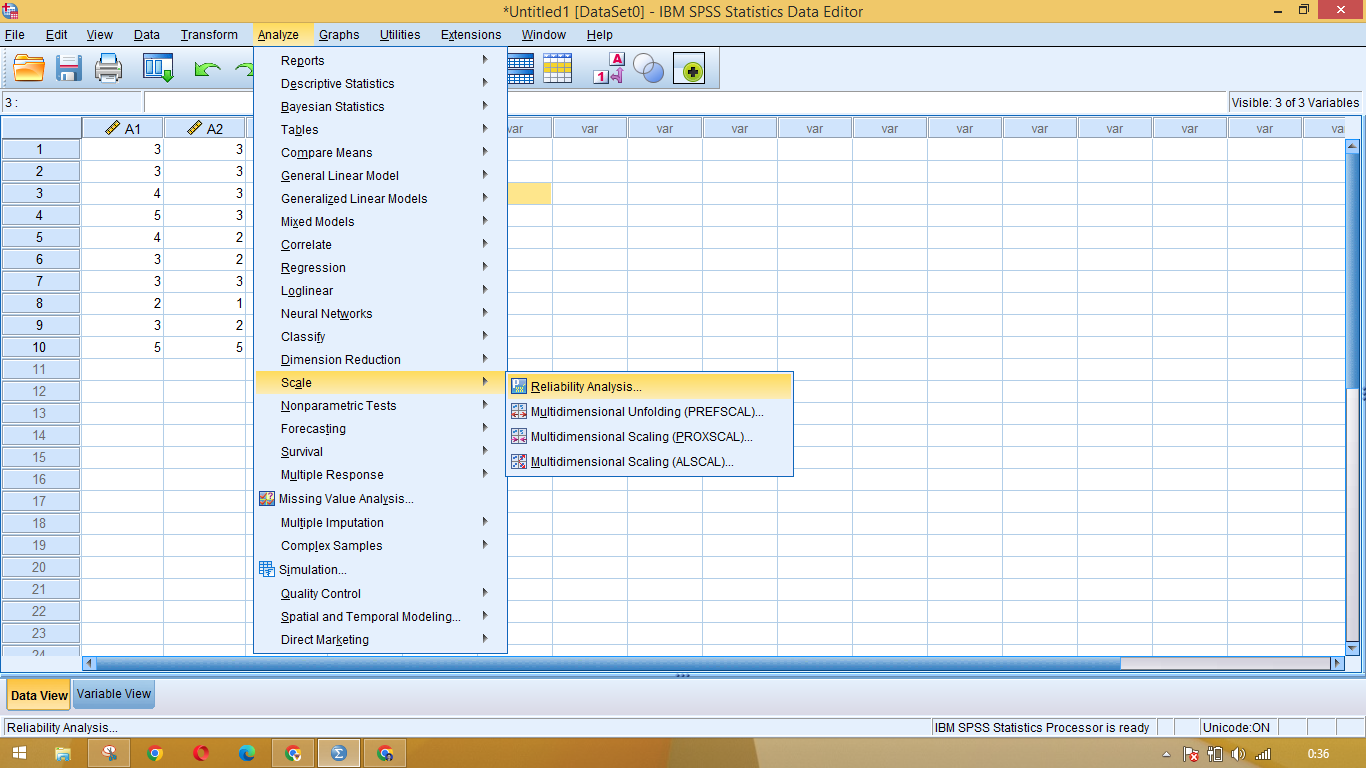Open Opera browser from the taskbar
This screenshot has height=768, width=1366.
(201, 753)
